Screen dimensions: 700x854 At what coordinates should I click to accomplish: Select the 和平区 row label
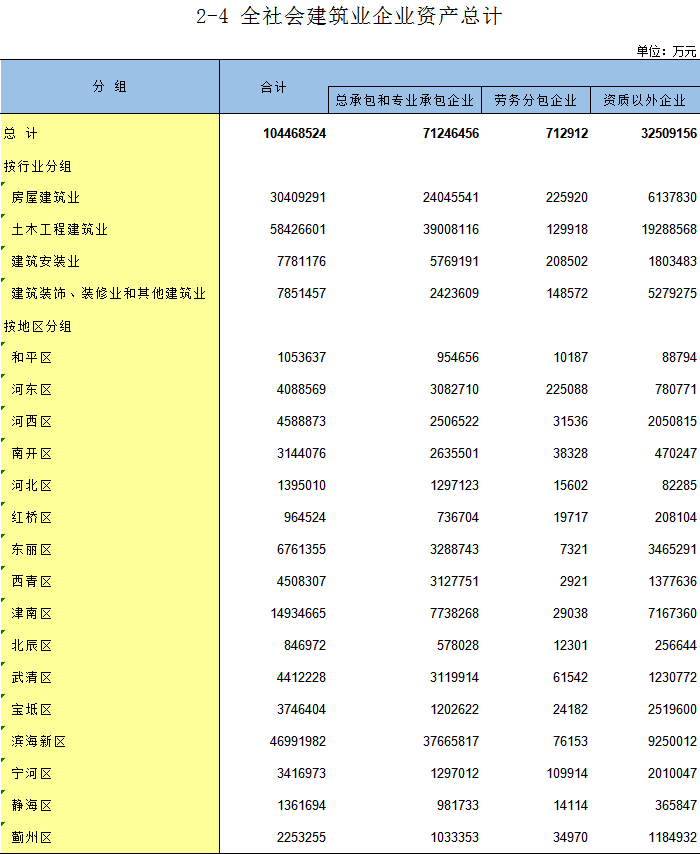pyautogui.click(x=32, y=357)
